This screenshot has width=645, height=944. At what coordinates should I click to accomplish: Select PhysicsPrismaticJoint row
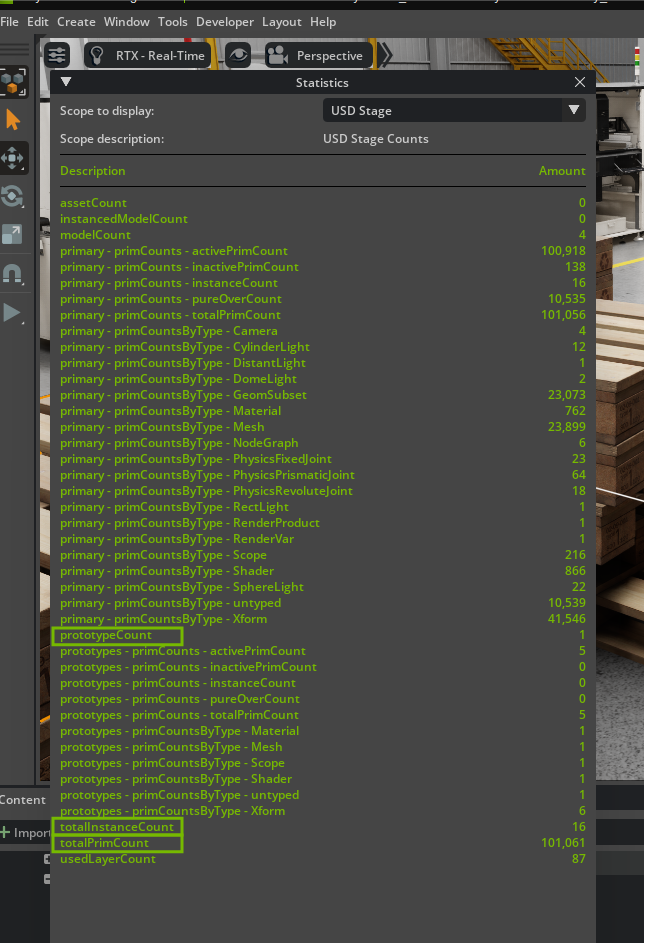(323, 475)
